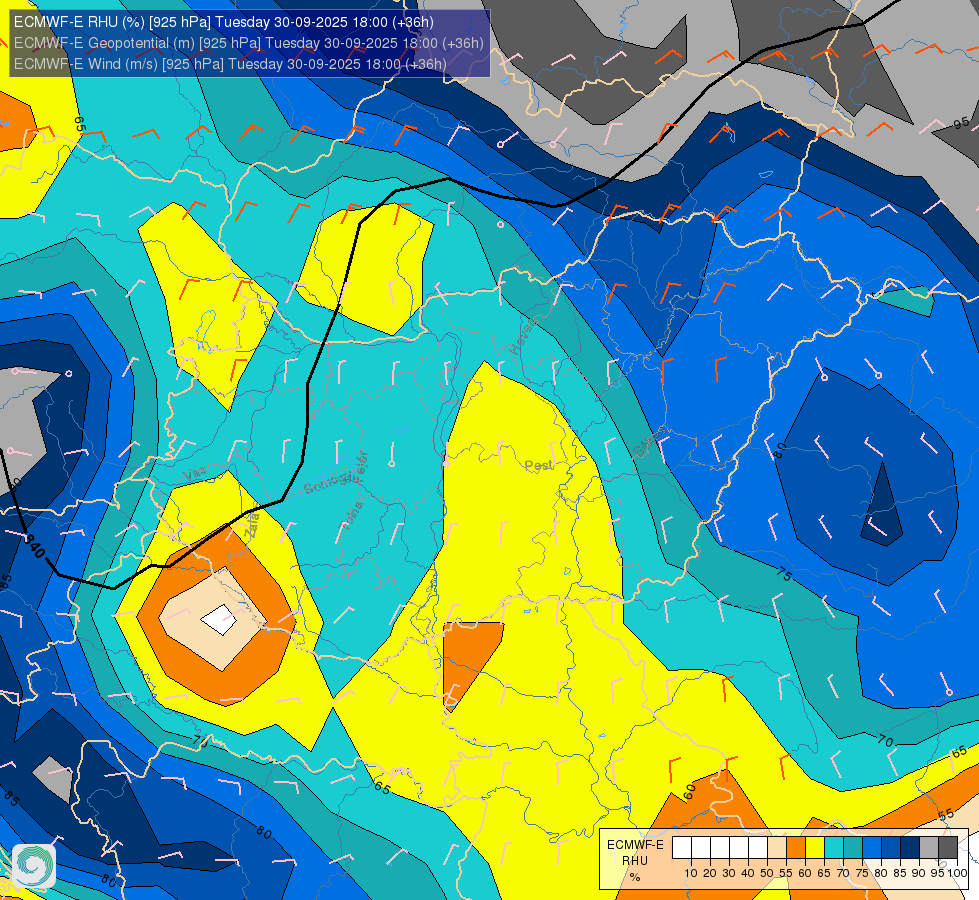The image size is (979, 900).
Task: Select the ECMWF-E RHU (%) title line
Action: point(224,22)
